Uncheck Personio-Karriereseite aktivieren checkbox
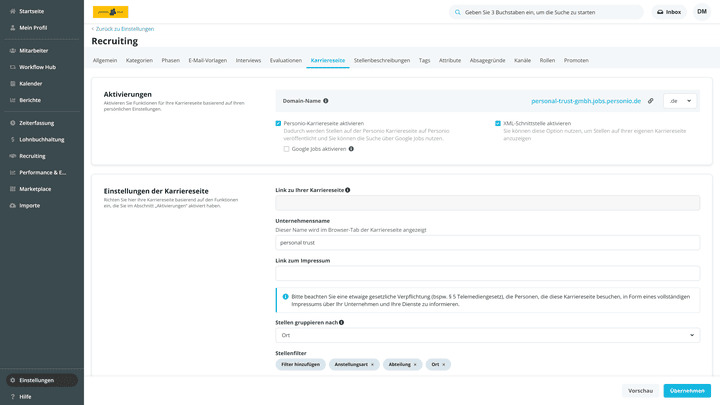720x405 pixels. point(279,124)
